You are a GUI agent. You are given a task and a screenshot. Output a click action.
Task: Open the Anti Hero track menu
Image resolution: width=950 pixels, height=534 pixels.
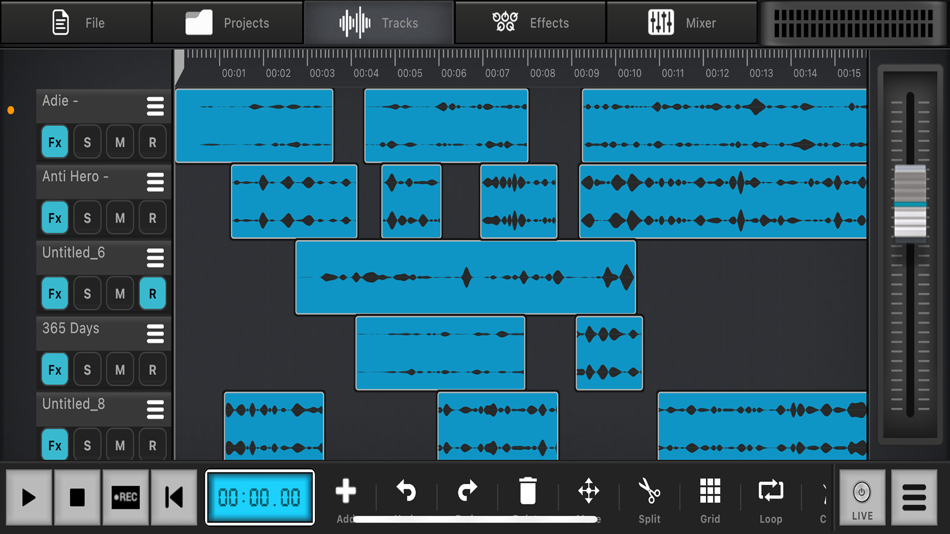[155, 182]
